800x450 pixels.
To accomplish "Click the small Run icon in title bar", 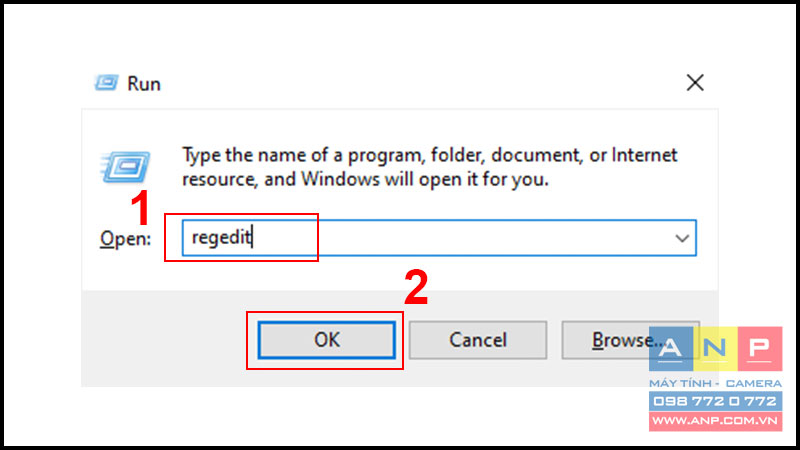I will [x=106, y=83].
